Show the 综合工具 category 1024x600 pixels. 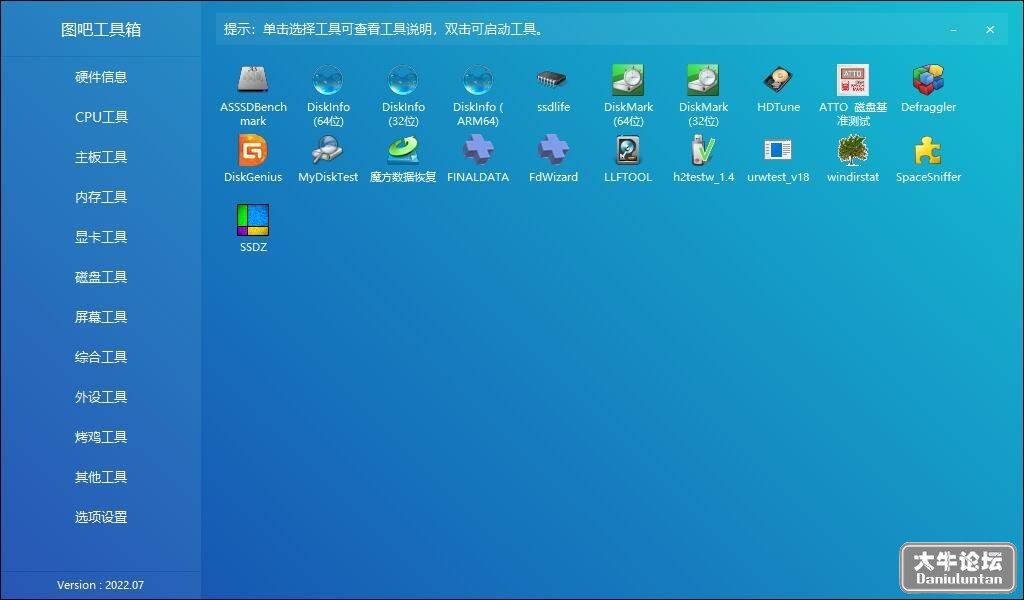point(101,357)
